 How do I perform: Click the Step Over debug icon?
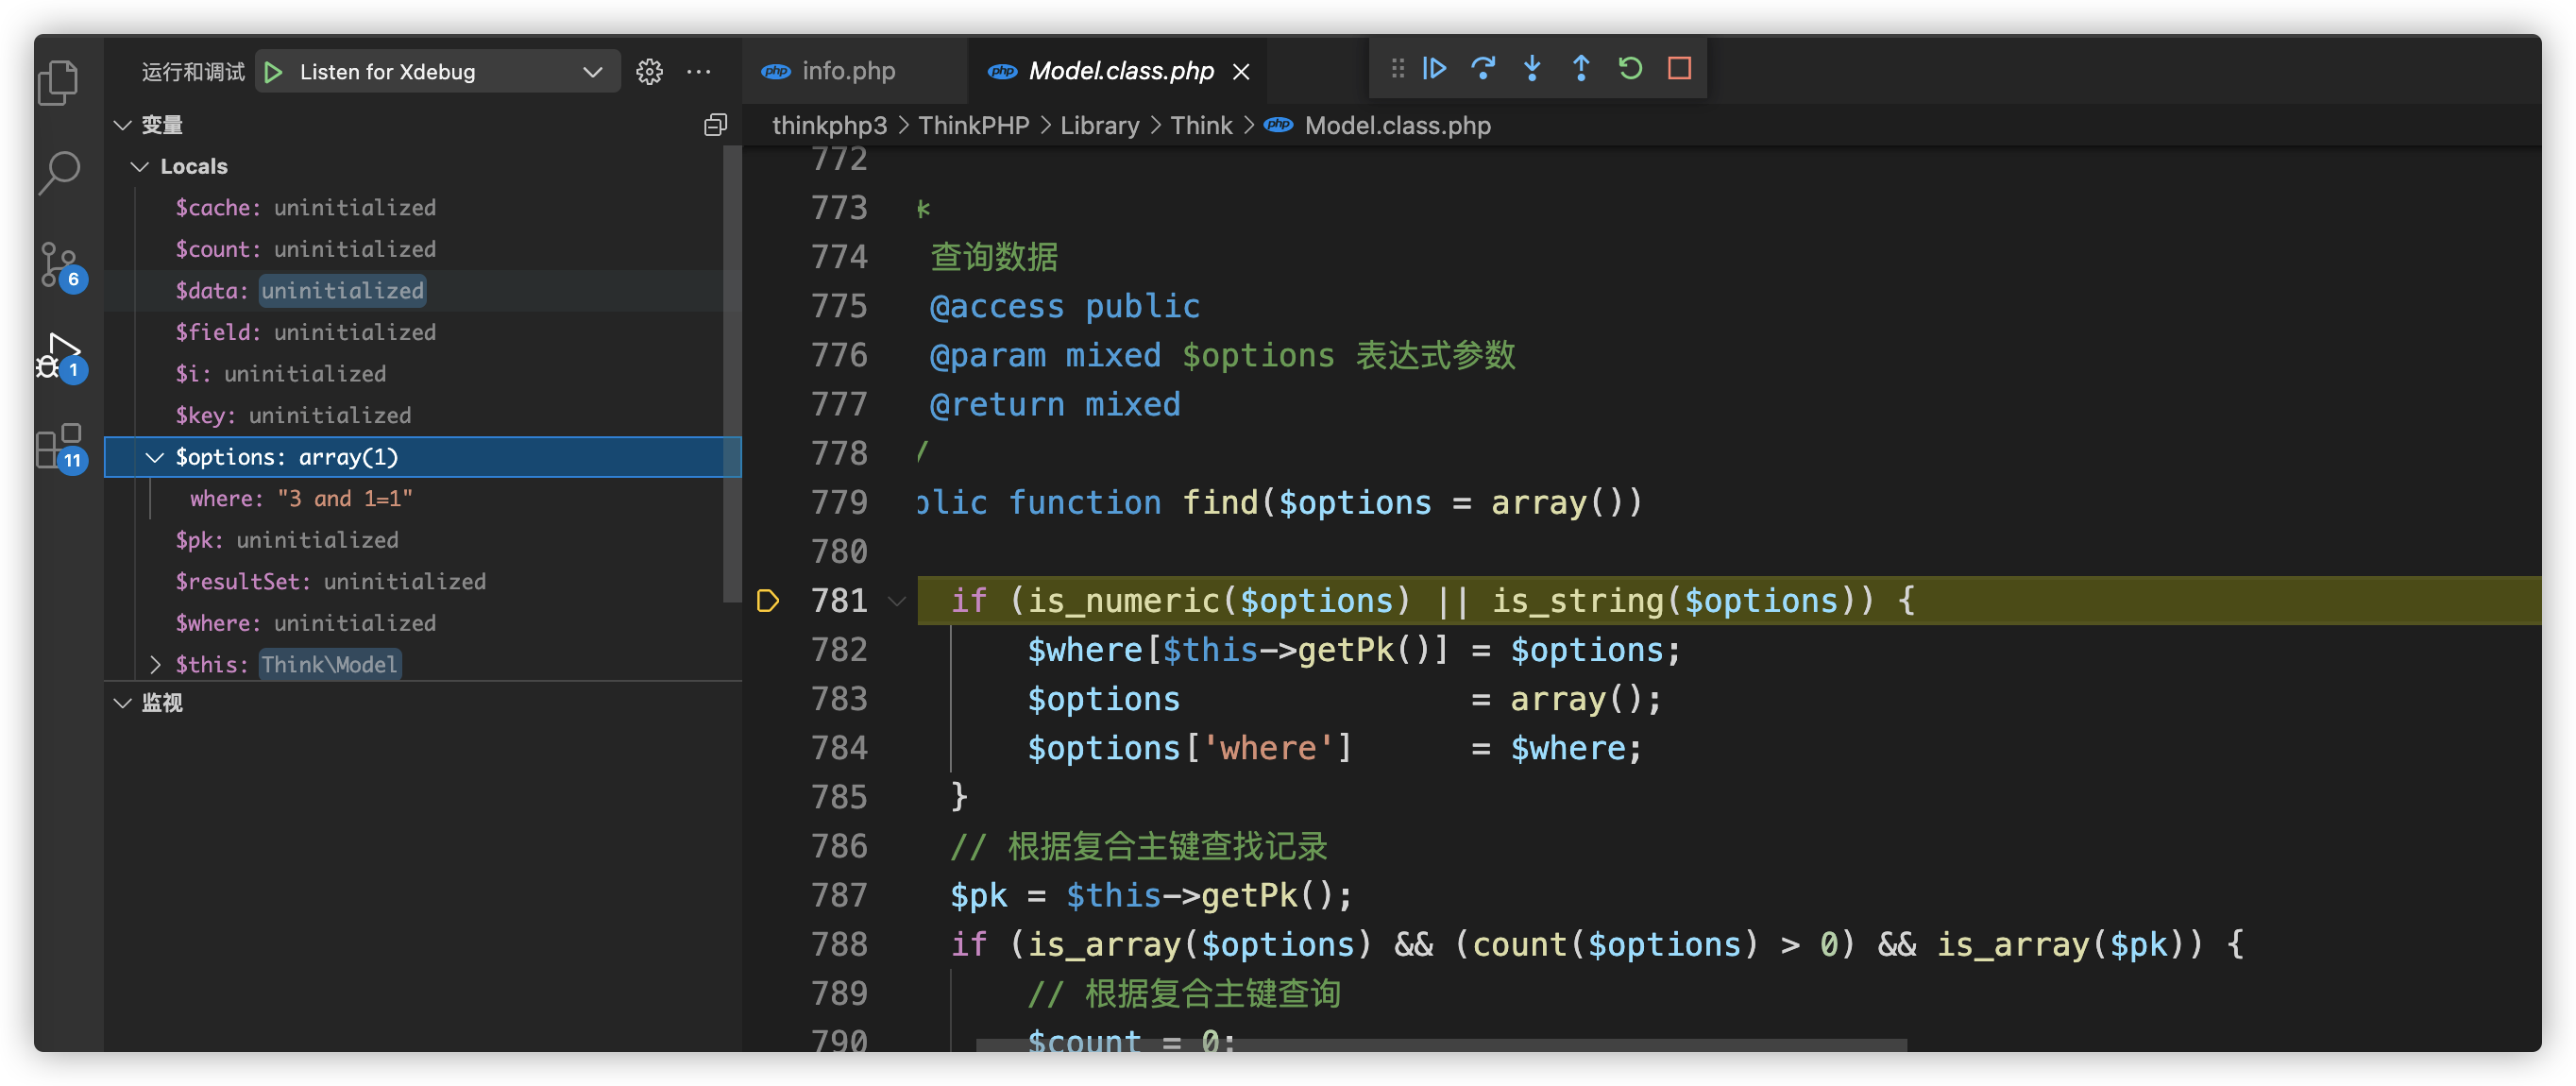(1483, 69)
